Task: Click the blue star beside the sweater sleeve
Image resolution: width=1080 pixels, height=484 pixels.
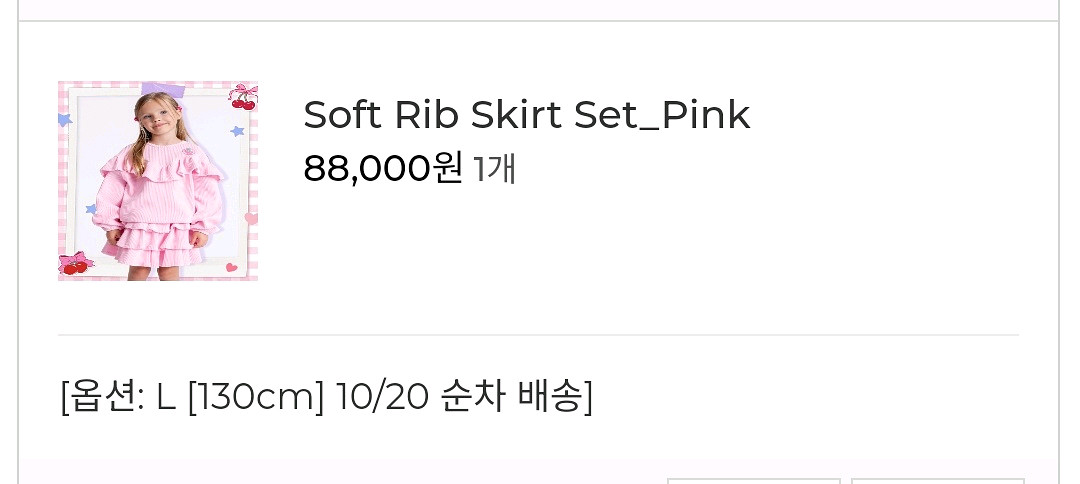Action: 91,209
